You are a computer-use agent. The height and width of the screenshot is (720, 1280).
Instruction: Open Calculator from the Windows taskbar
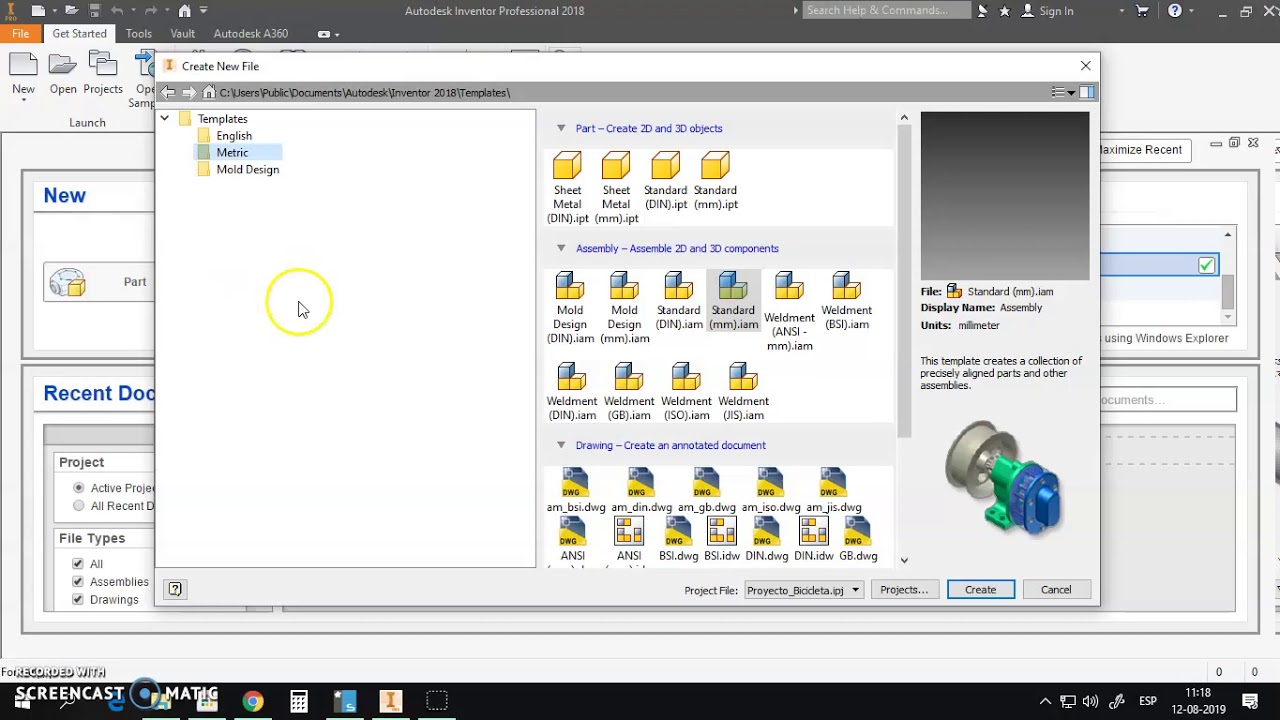pos(299,701)
